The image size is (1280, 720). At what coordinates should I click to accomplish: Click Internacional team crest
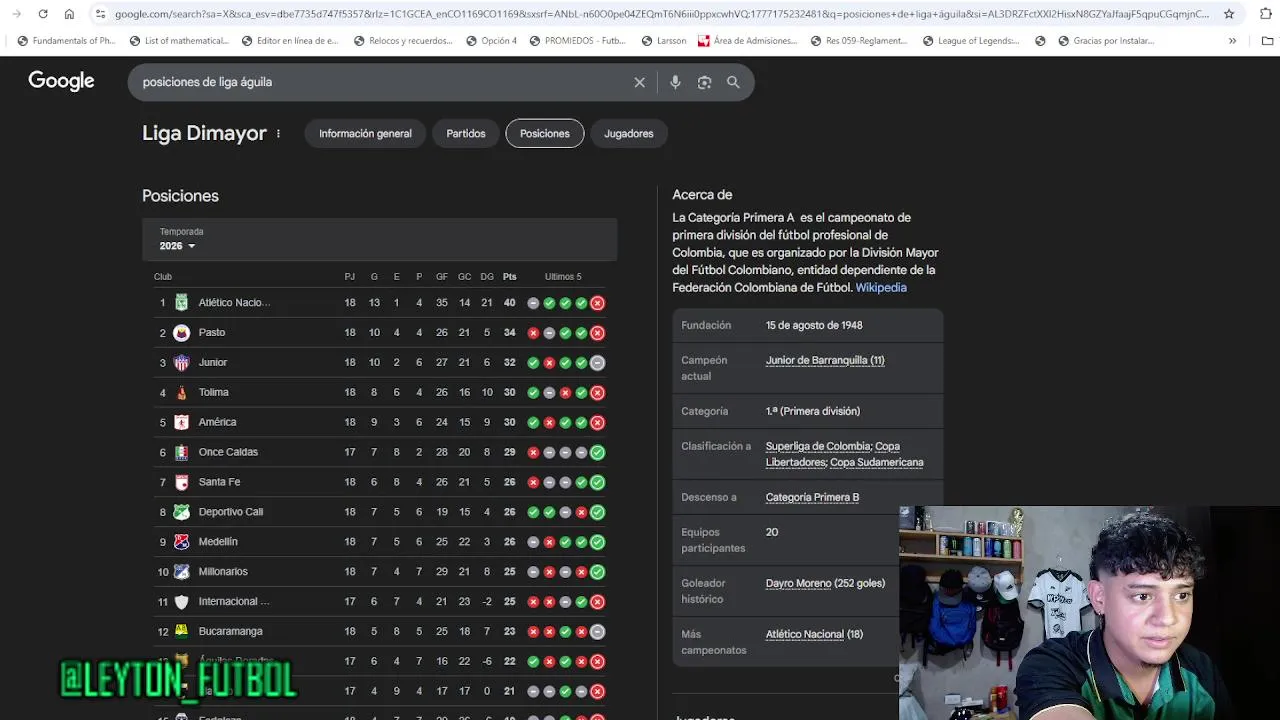pos(181,602)
